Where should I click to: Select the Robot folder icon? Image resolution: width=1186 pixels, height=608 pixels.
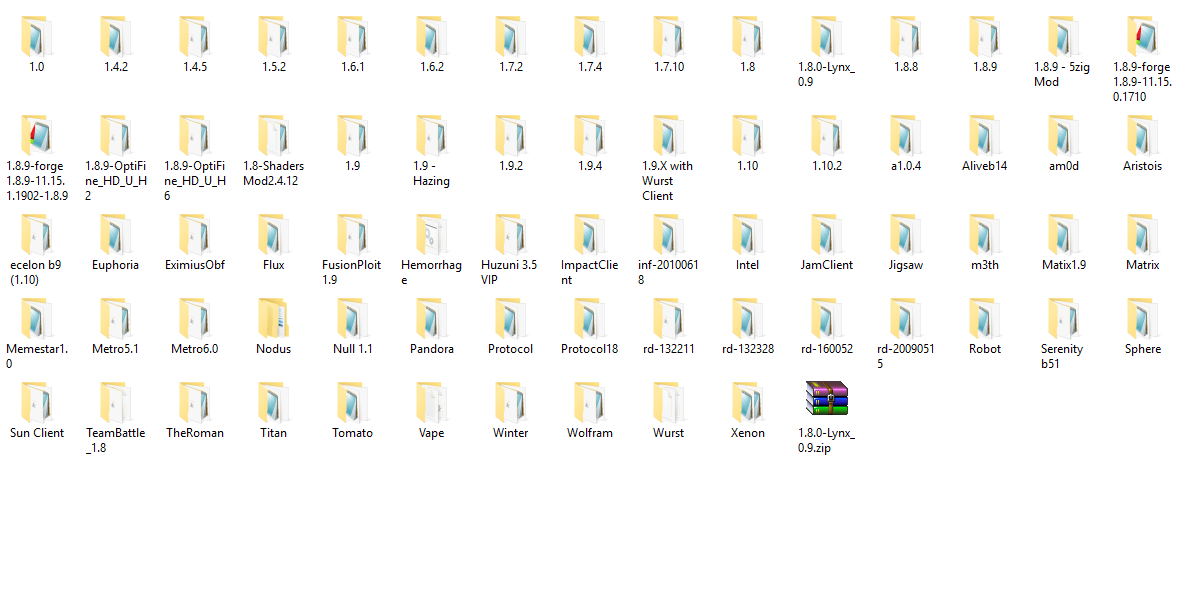pos(985,318)
